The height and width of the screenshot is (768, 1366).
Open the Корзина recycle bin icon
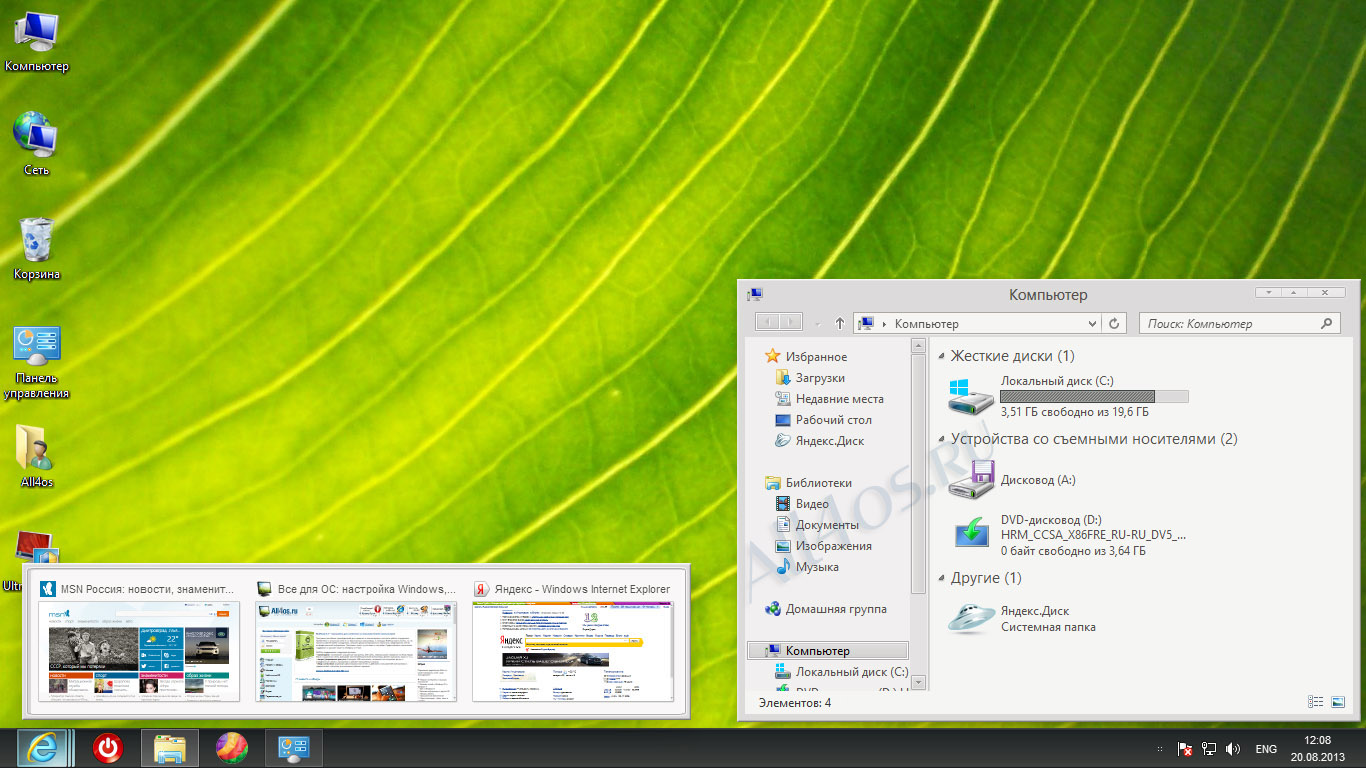click(36, 248)
